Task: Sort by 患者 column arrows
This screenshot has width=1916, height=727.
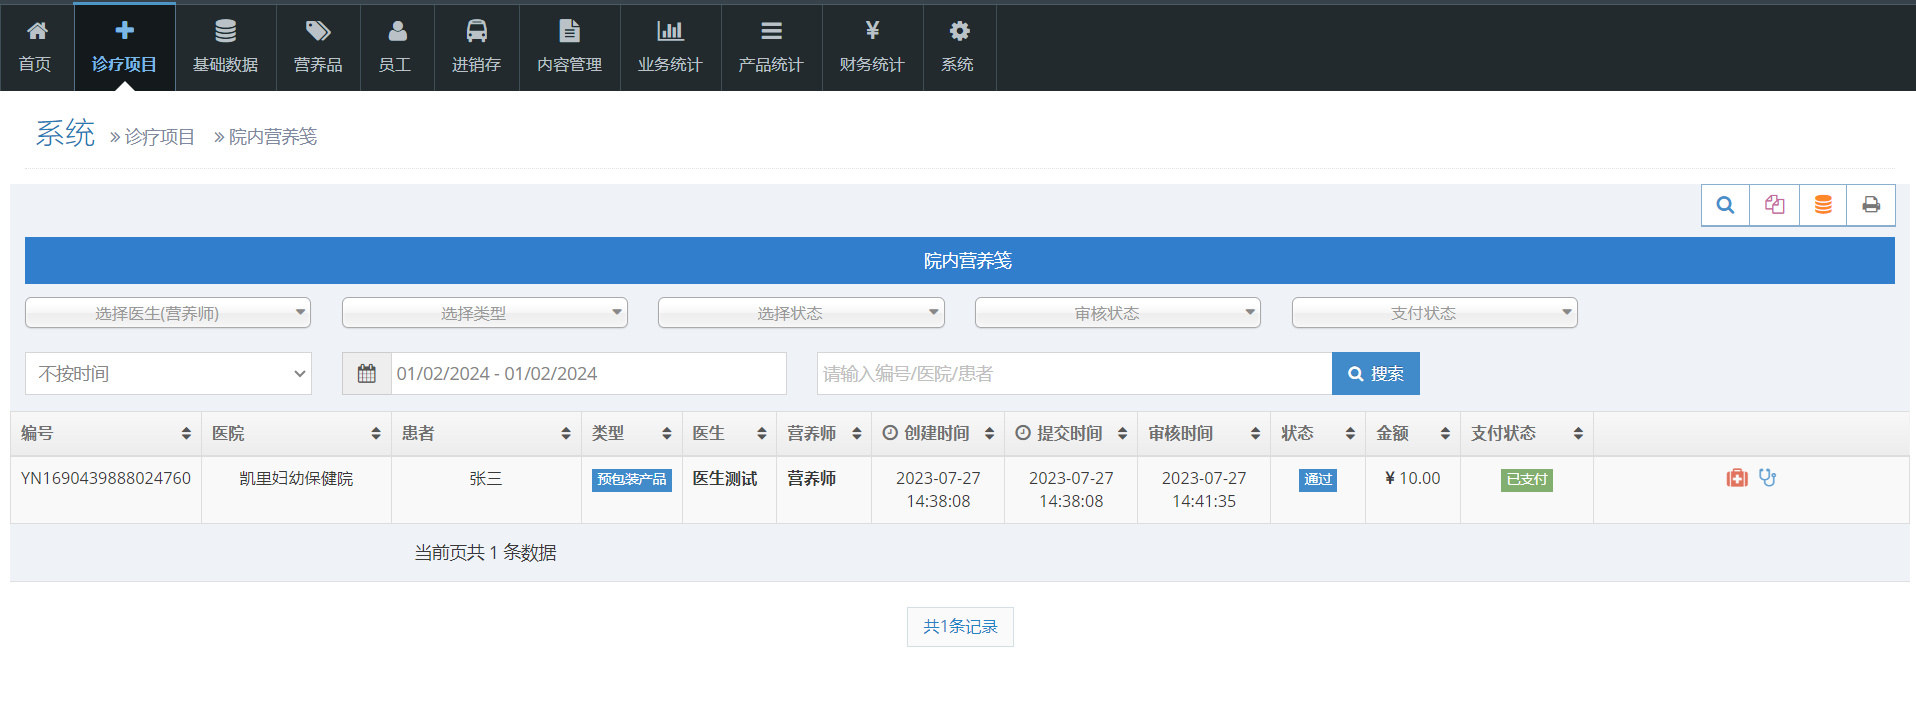Action: coord(566,433)
